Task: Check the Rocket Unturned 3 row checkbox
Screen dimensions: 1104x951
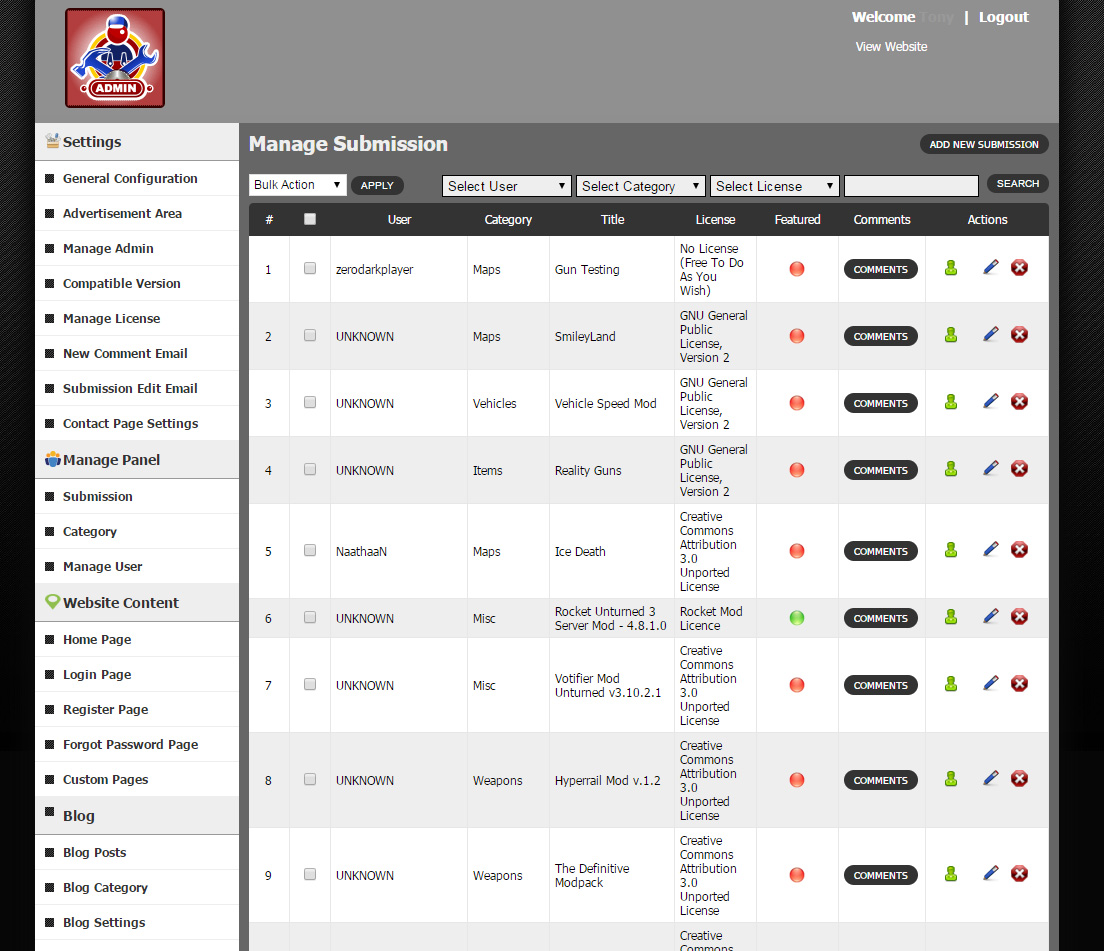Action: point(310,617)
